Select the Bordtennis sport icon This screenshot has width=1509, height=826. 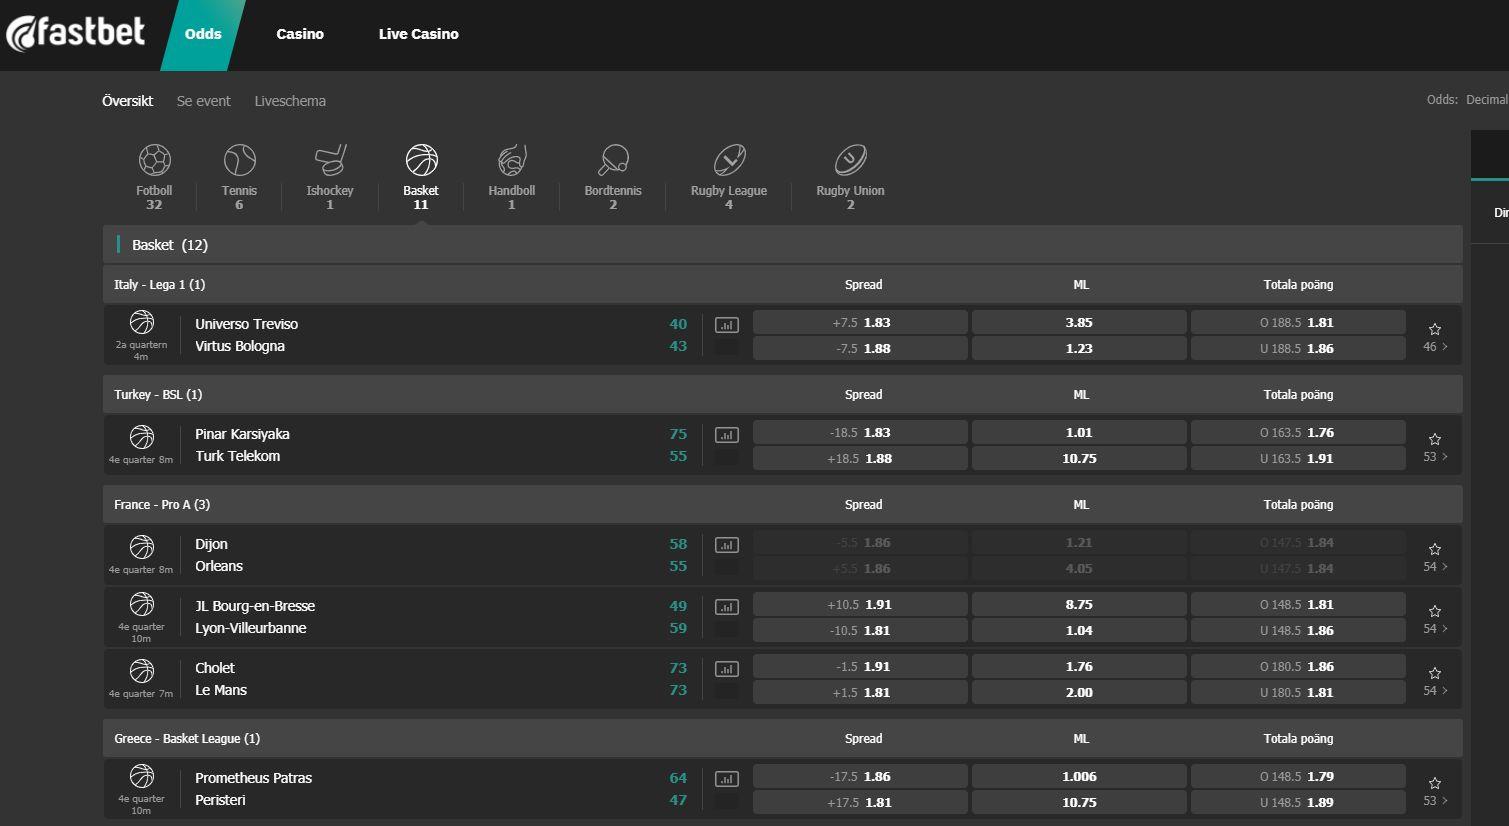(x=613, y=160)
